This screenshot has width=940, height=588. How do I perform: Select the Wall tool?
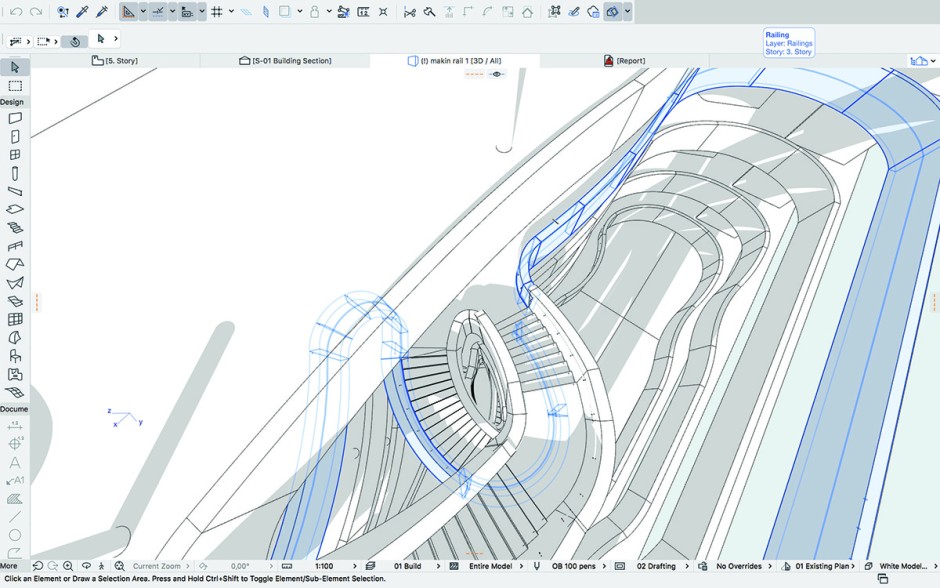click(x=15, y=118)
